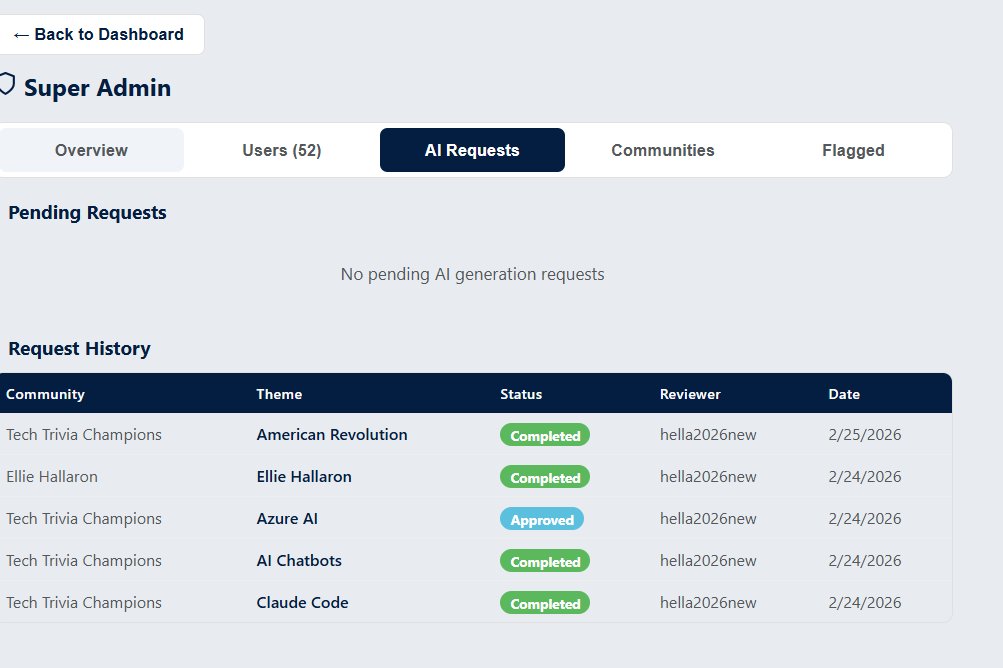Click the Status column header
The image size is (1003, 668).
point(521,394)
